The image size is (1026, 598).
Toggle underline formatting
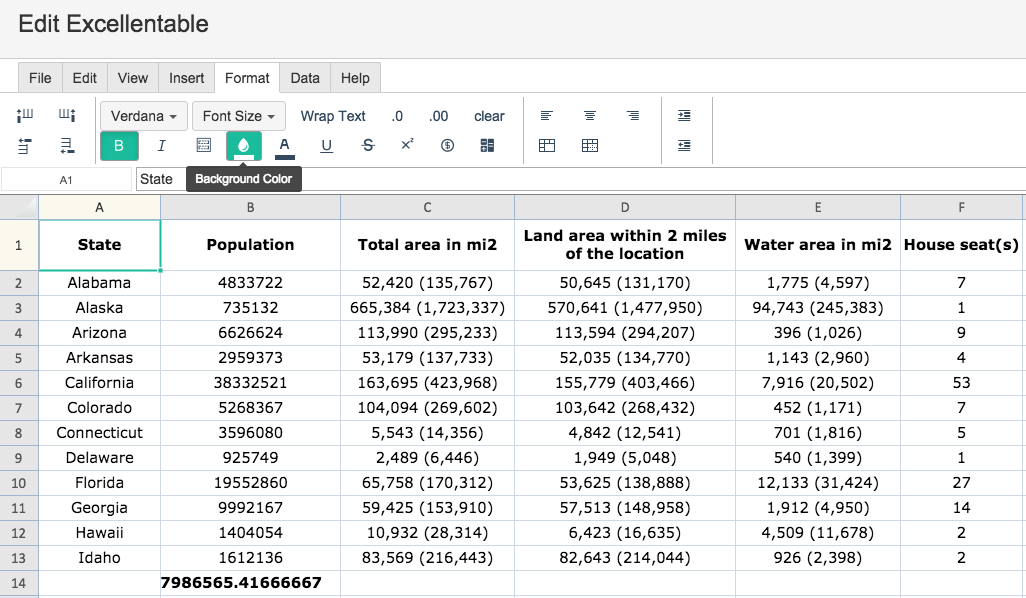pyautogui.click(x=326, y=145)
